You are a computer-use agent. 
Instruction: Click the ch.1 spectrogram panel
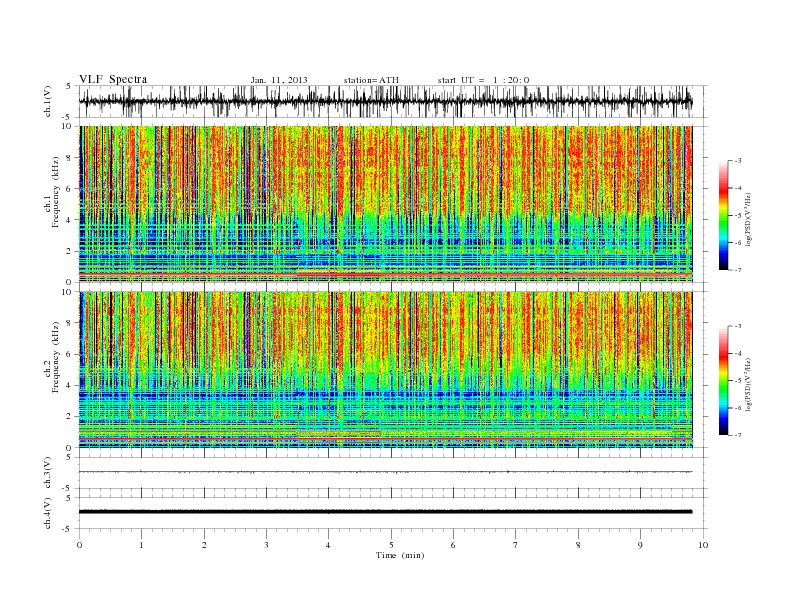point(385,204)
